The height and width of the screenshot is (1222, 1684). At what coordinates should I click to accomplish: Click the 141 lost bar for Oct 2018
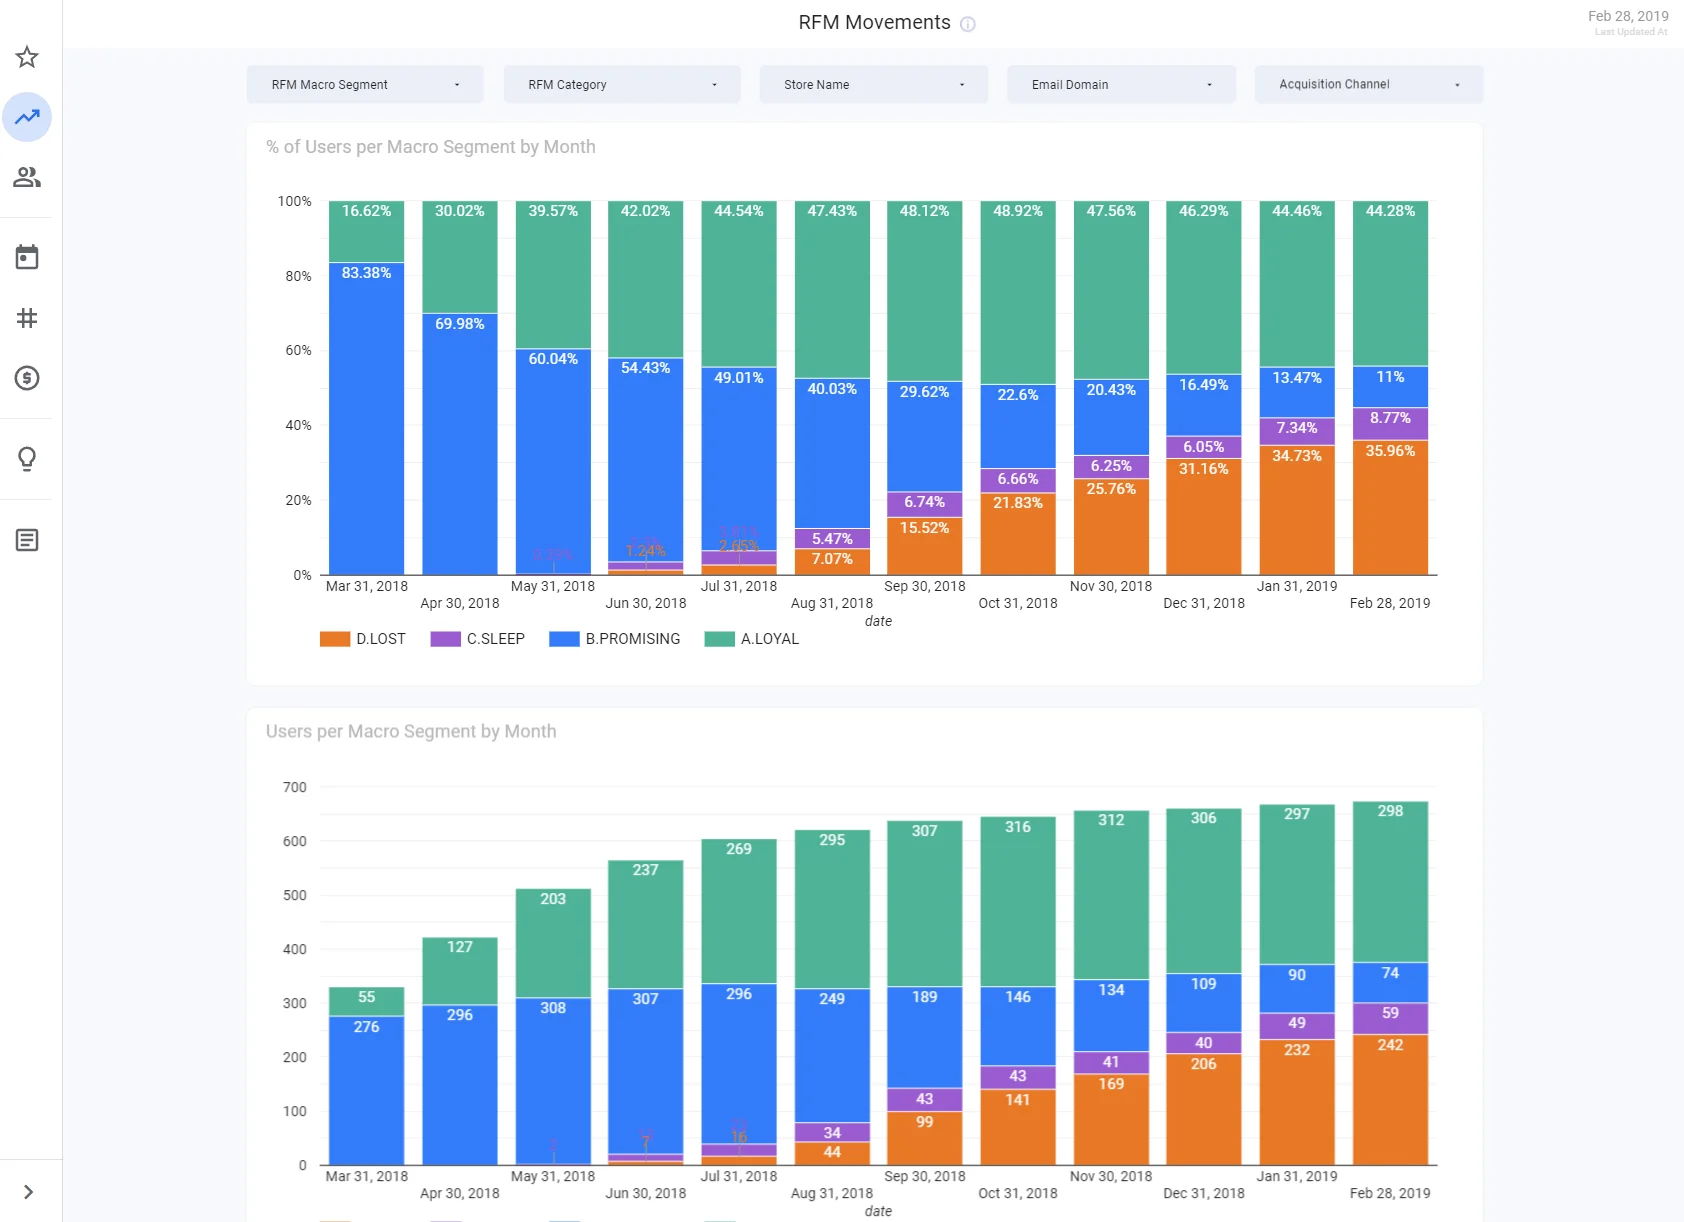pos(1018,1127)
